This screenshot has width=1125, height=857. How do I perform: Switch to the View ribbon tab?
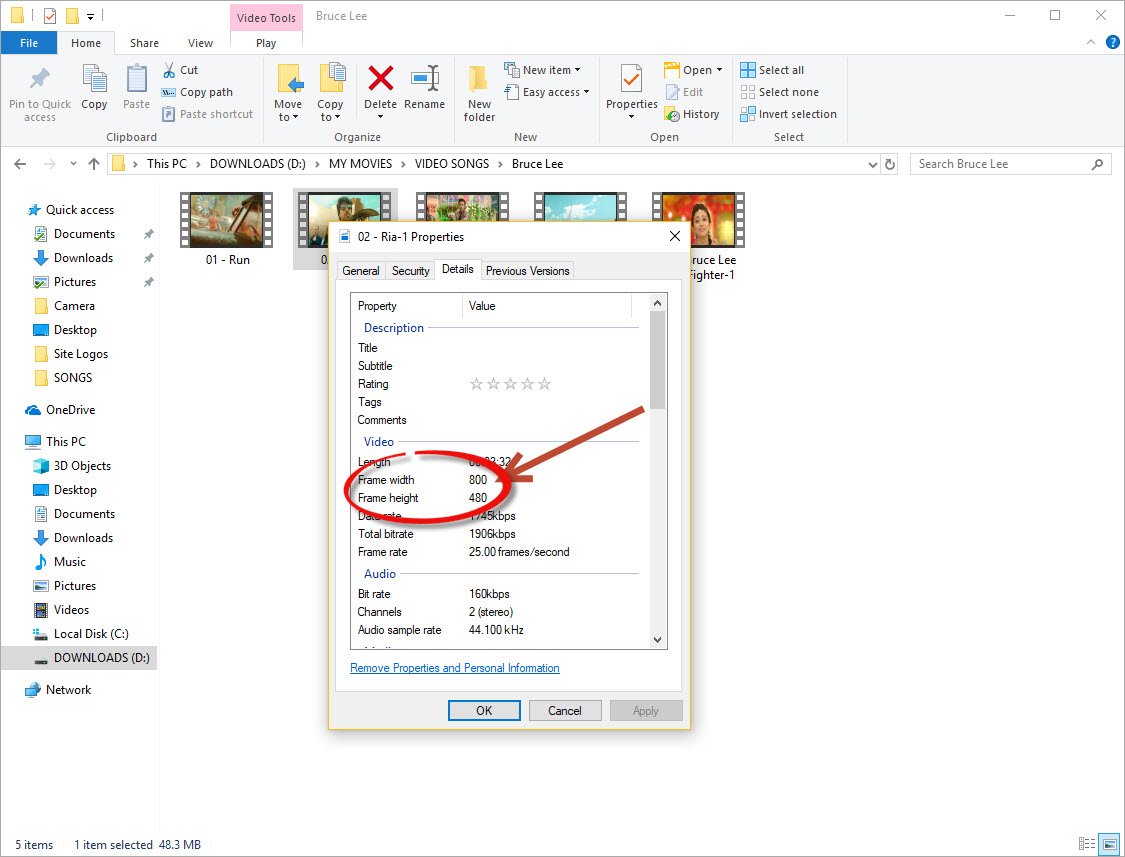tap(200, 43)
